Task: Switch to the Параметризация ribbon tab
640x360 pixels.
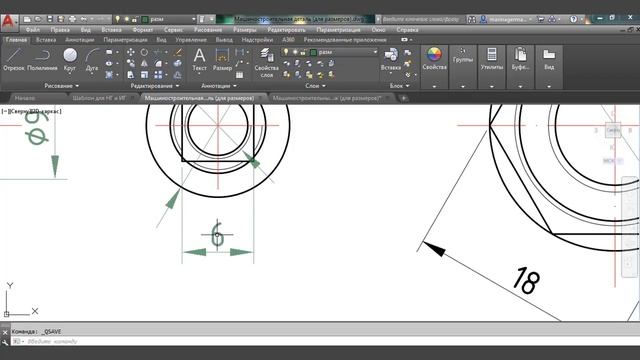Action: click(x=125, y=40)
